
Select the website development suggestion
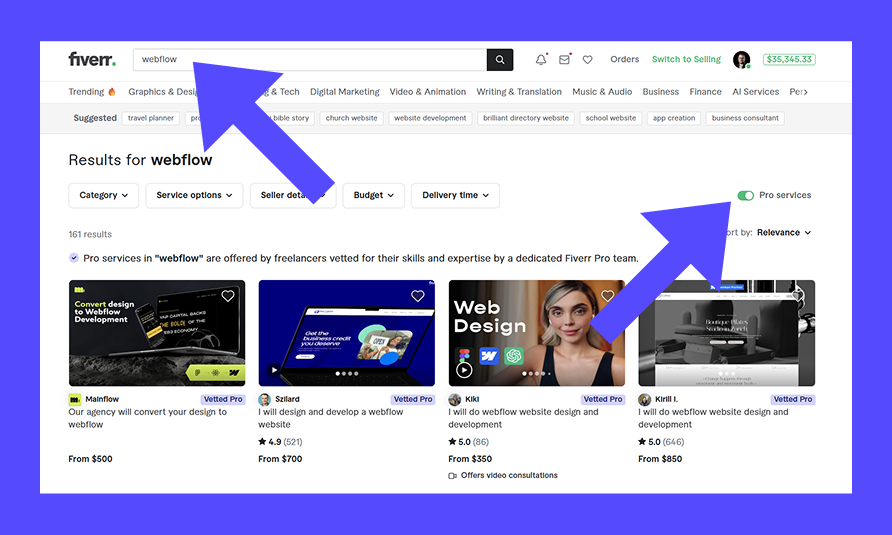(x=430, y=118)
